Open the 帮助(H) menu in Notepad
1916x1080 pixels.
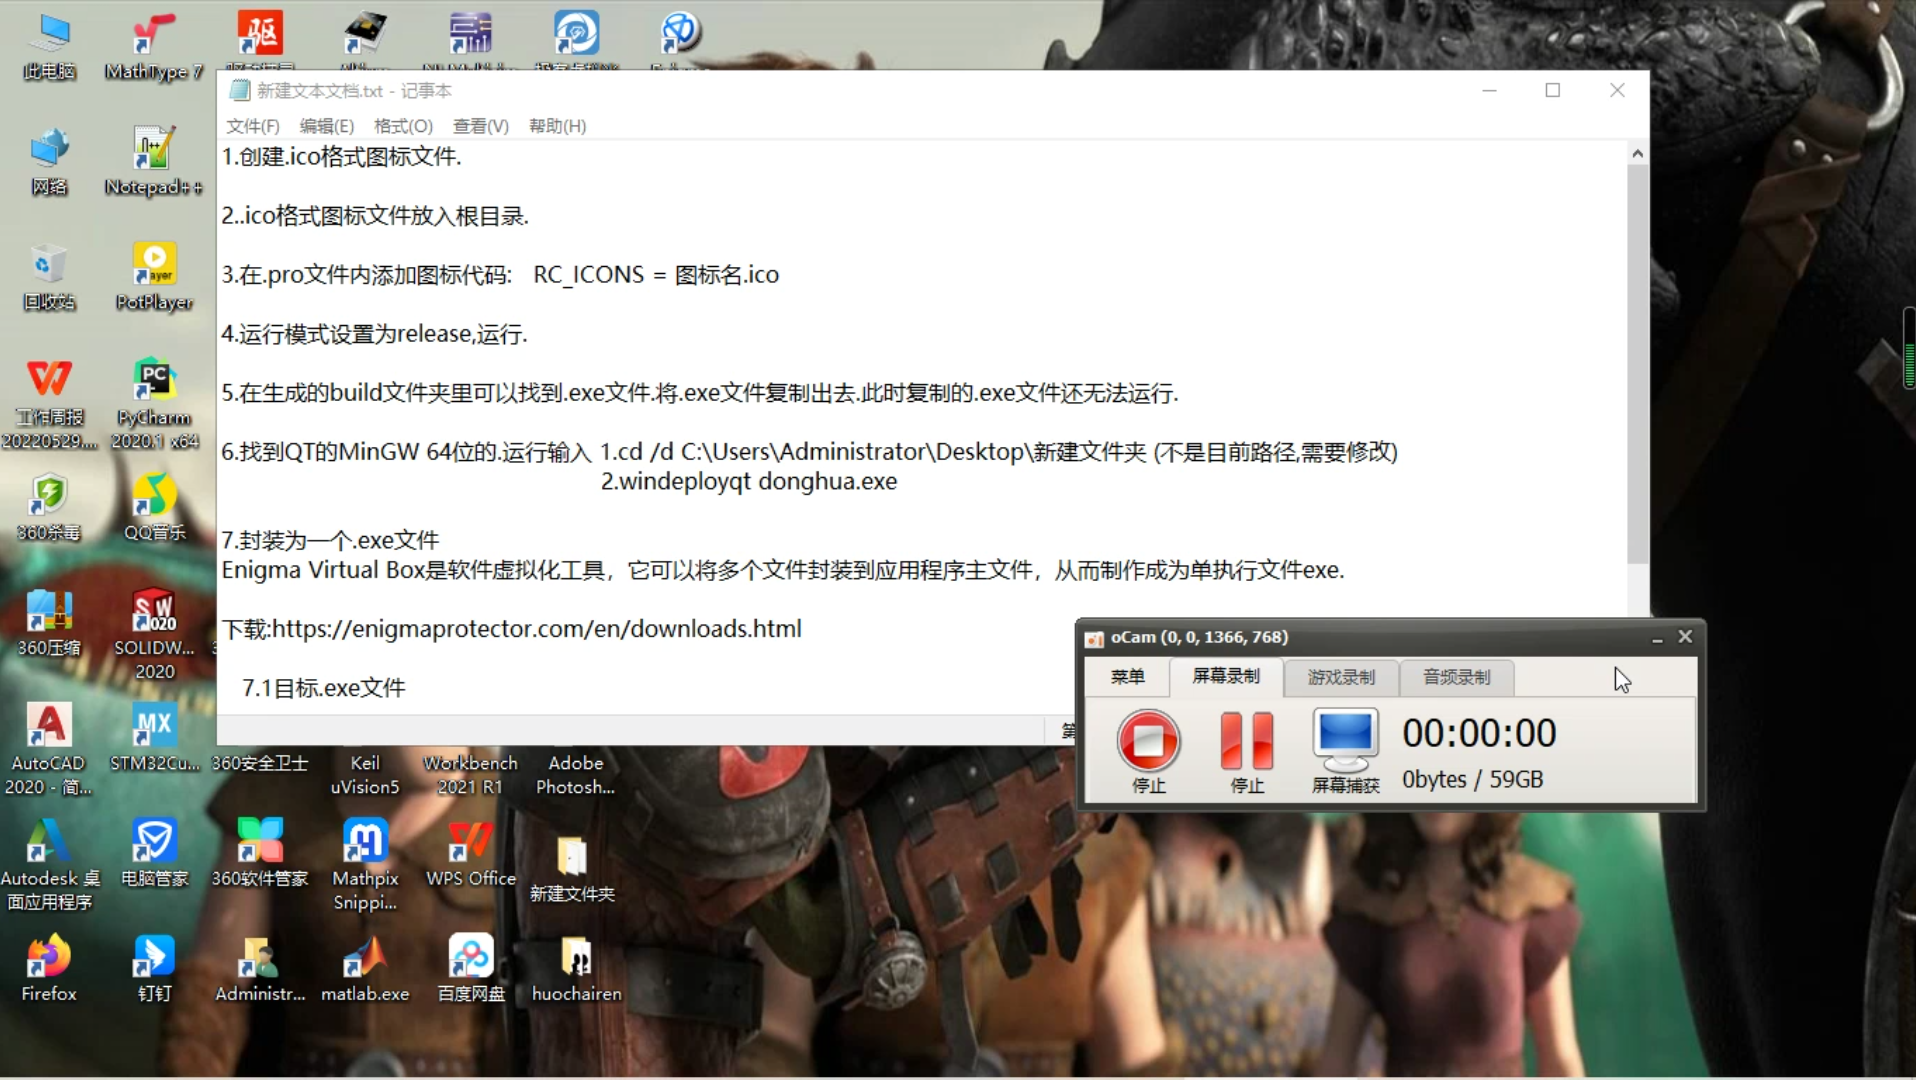coord(556,126)
